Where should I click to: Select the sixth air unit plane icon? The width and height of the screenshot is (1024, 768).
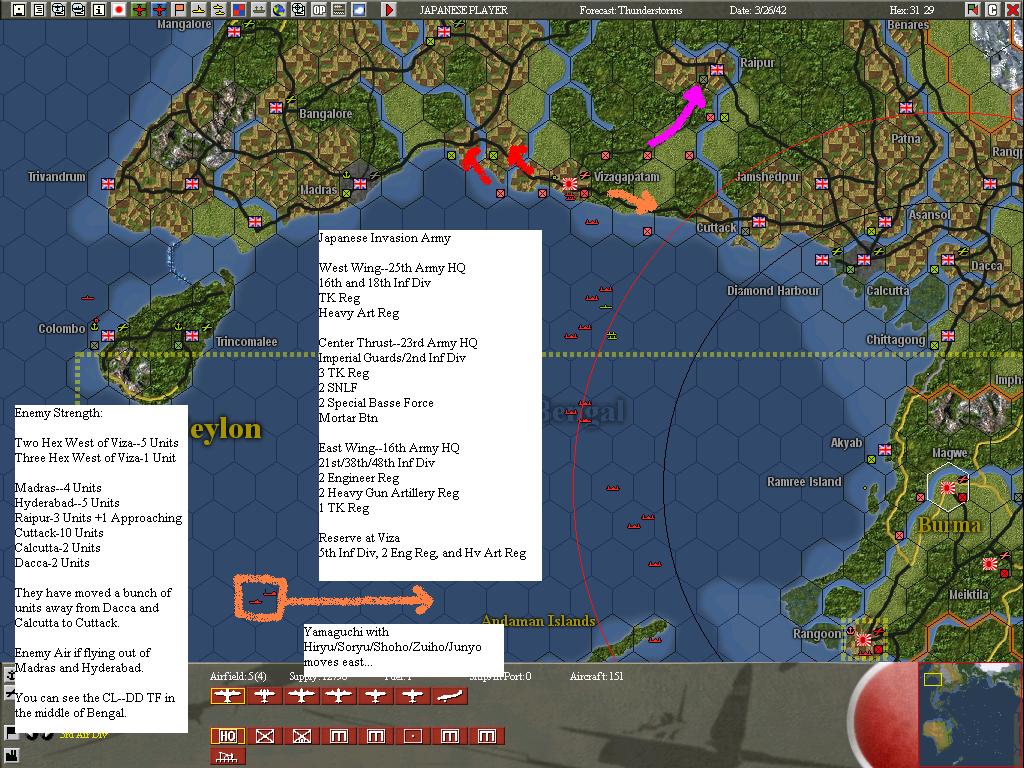point(412,696)
